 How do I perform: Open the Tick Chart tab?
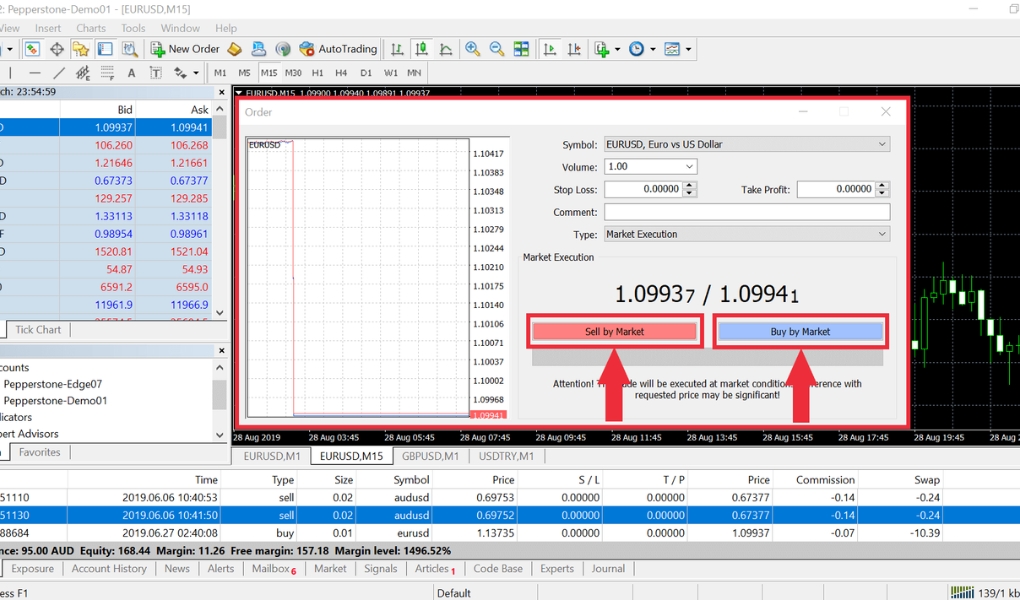[38, 330]
